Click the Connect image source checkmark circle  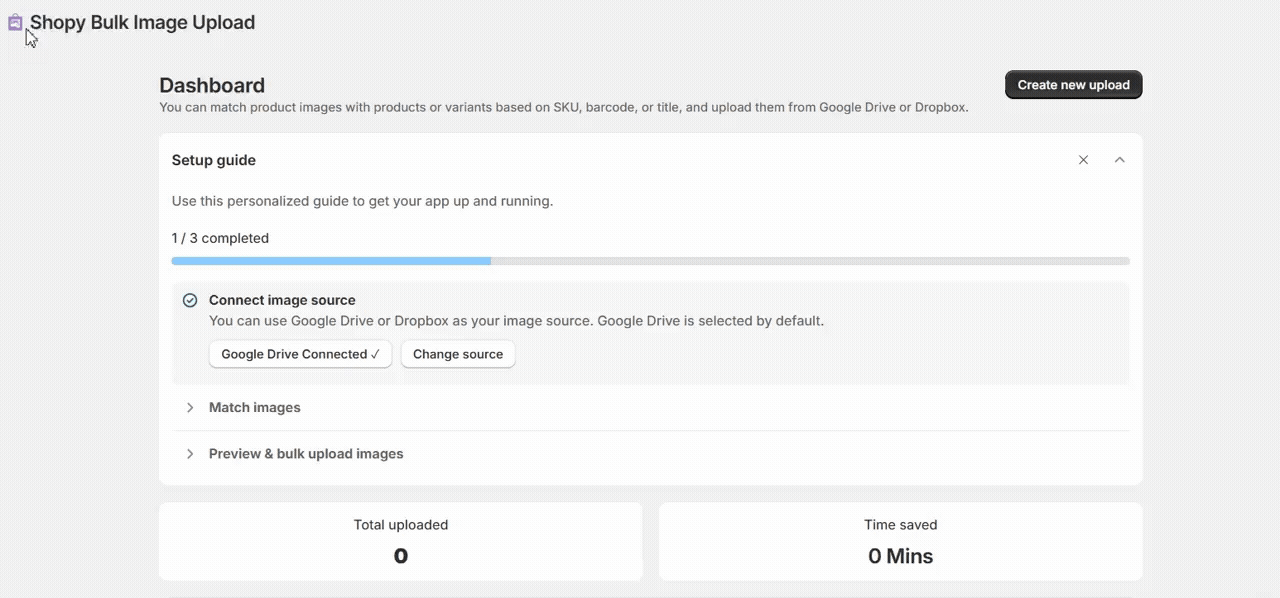pyautogui.click(x=190, y=300)
